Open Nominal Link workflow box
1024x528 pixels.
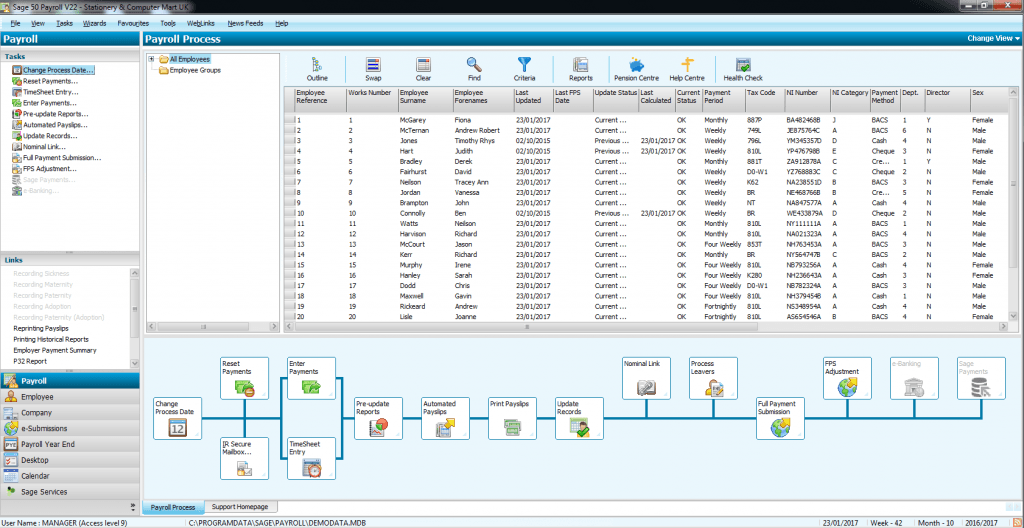[x=647, y=378]
